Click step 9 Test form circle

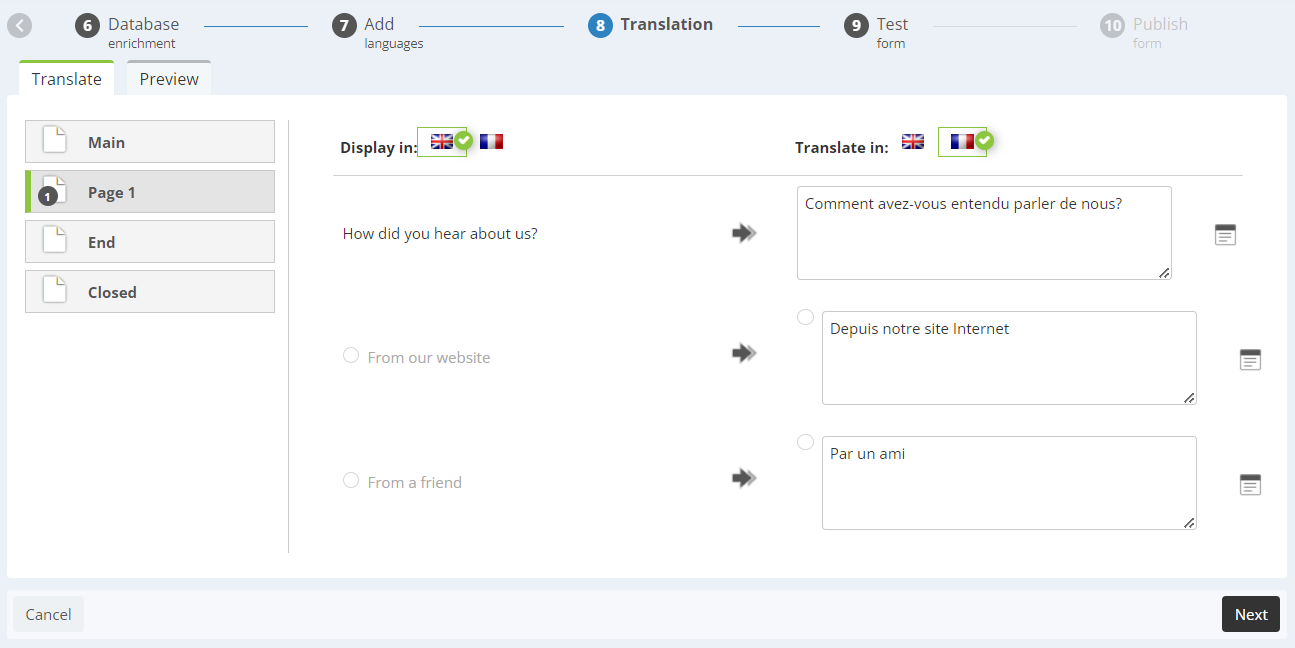(856, 26)
